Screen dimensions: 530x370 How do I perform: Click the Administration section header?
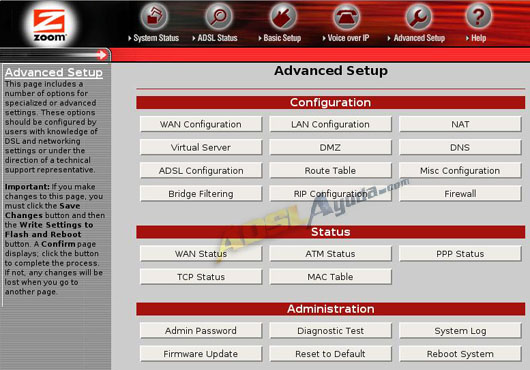tap(331, 309)
